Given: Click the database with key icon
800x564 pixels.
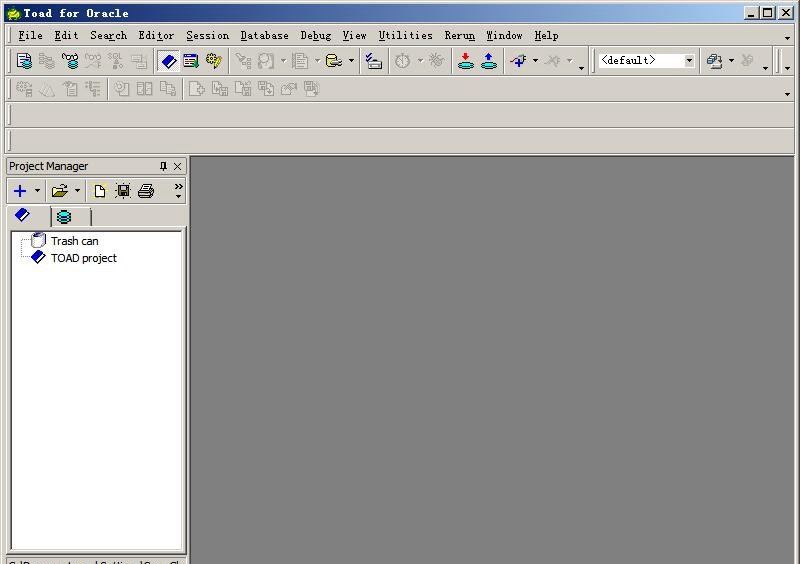Looking at the screenshot, I should pyautogui.click(x=334, y=61).
